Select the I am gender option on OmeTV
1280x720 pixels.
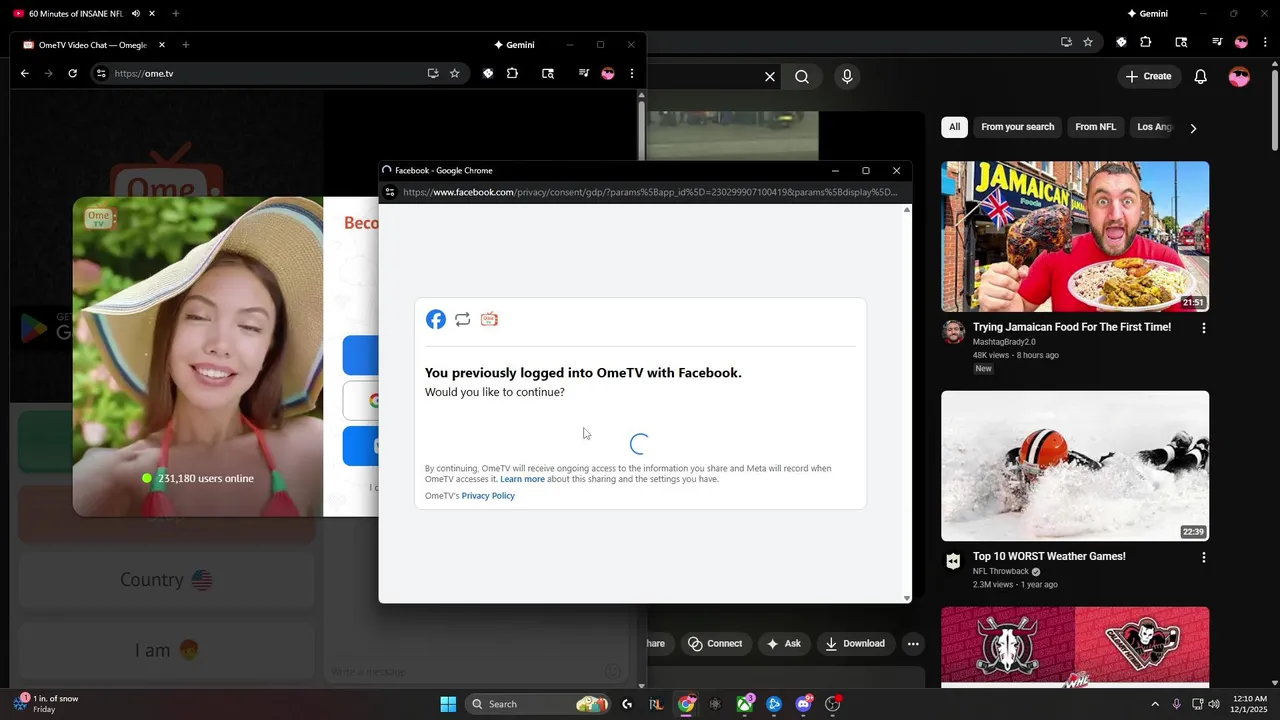166,650
